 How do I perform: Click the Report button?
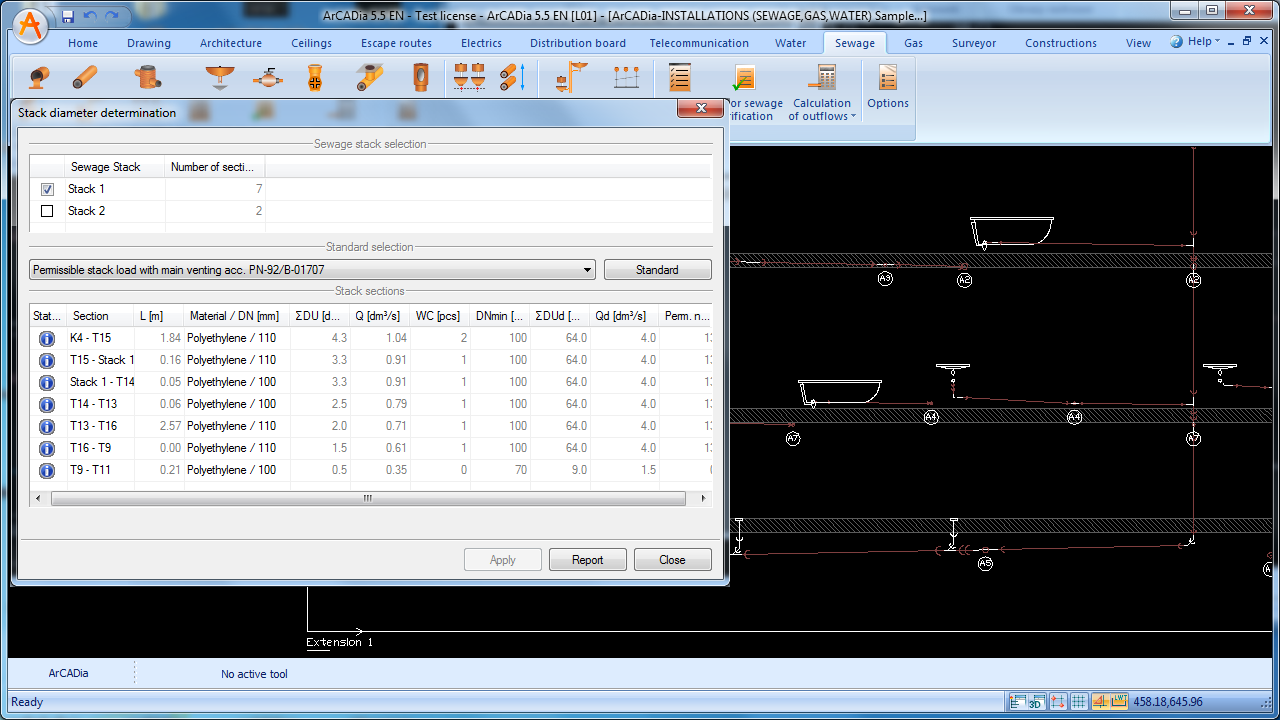(x=588, y=560)
